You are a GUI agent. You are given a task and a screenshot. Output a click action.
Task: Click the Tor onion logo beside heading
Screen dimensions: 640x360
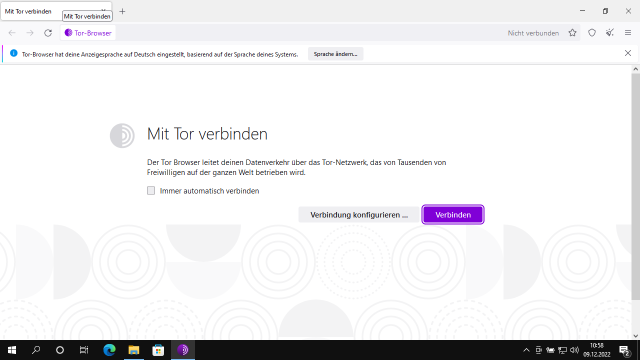click(122, 136)
